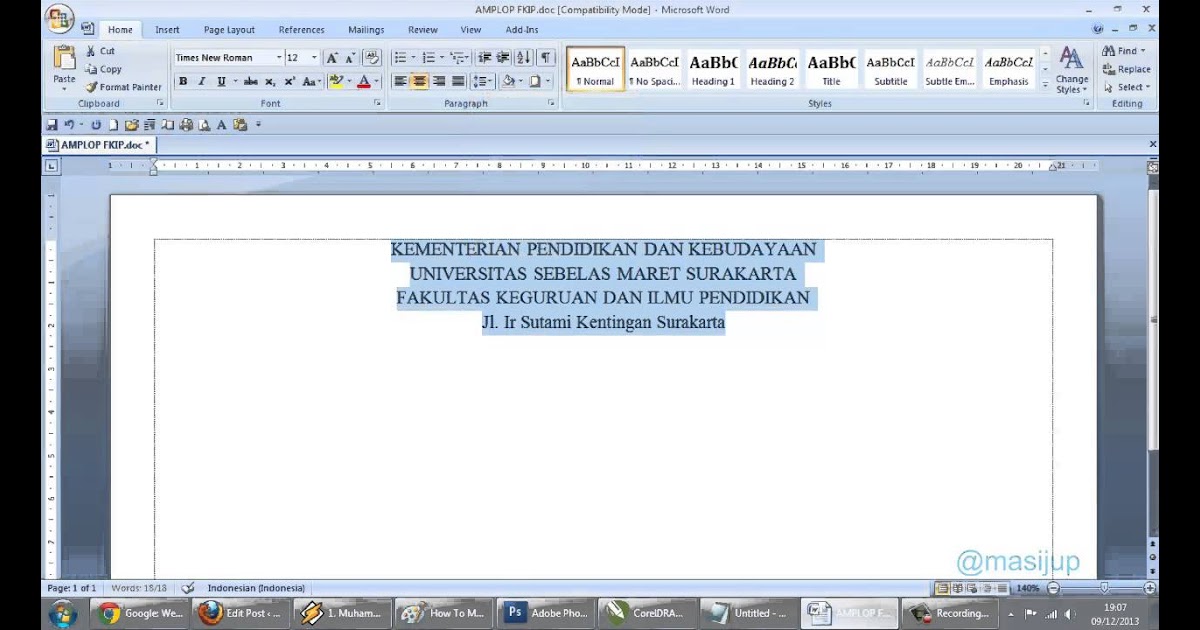Open Line Spacing dropdown
This screenshot has height=630, width=1200.
pos(482,82)
